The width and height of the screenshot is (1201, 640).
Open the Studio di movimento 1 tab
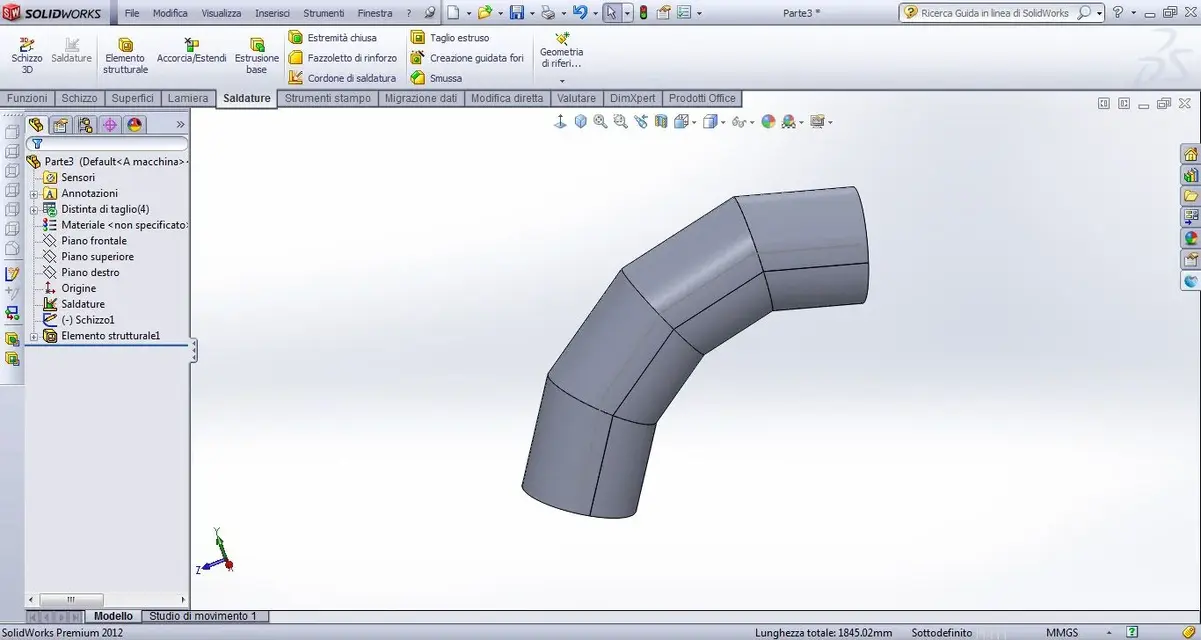point(203,616)
